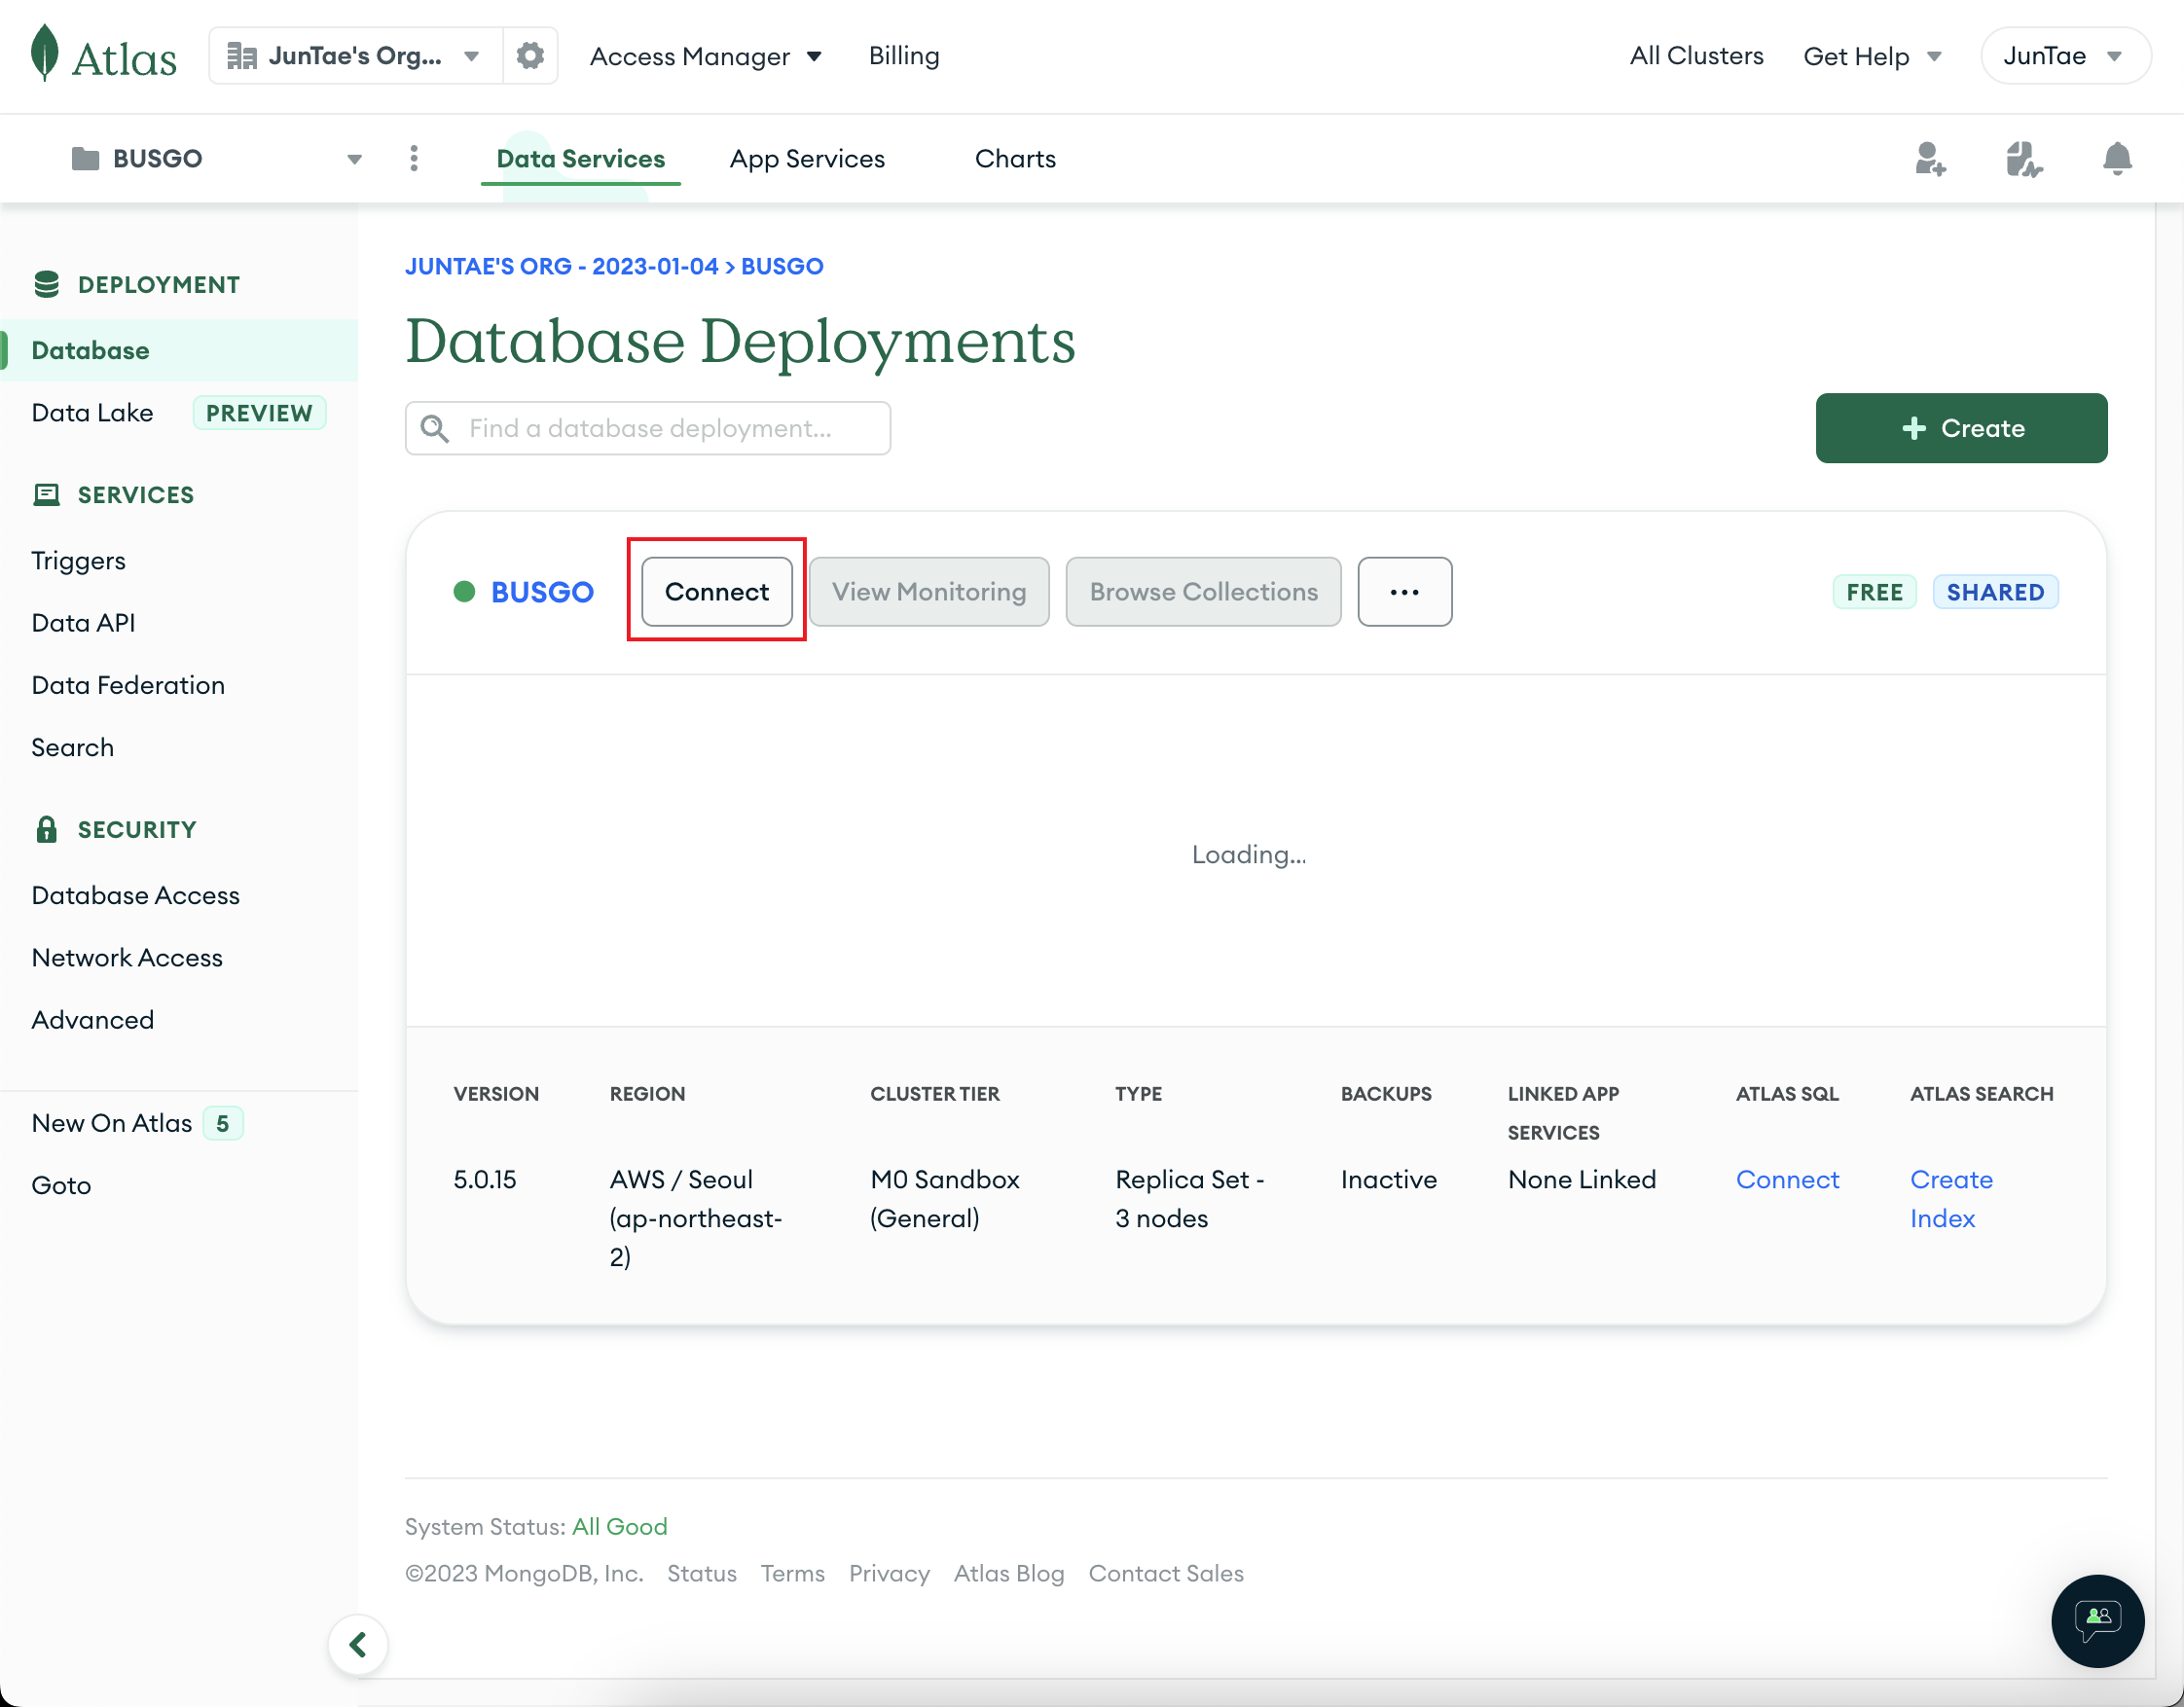
Task: Click the invite user icon
Action: [1929, 158]
